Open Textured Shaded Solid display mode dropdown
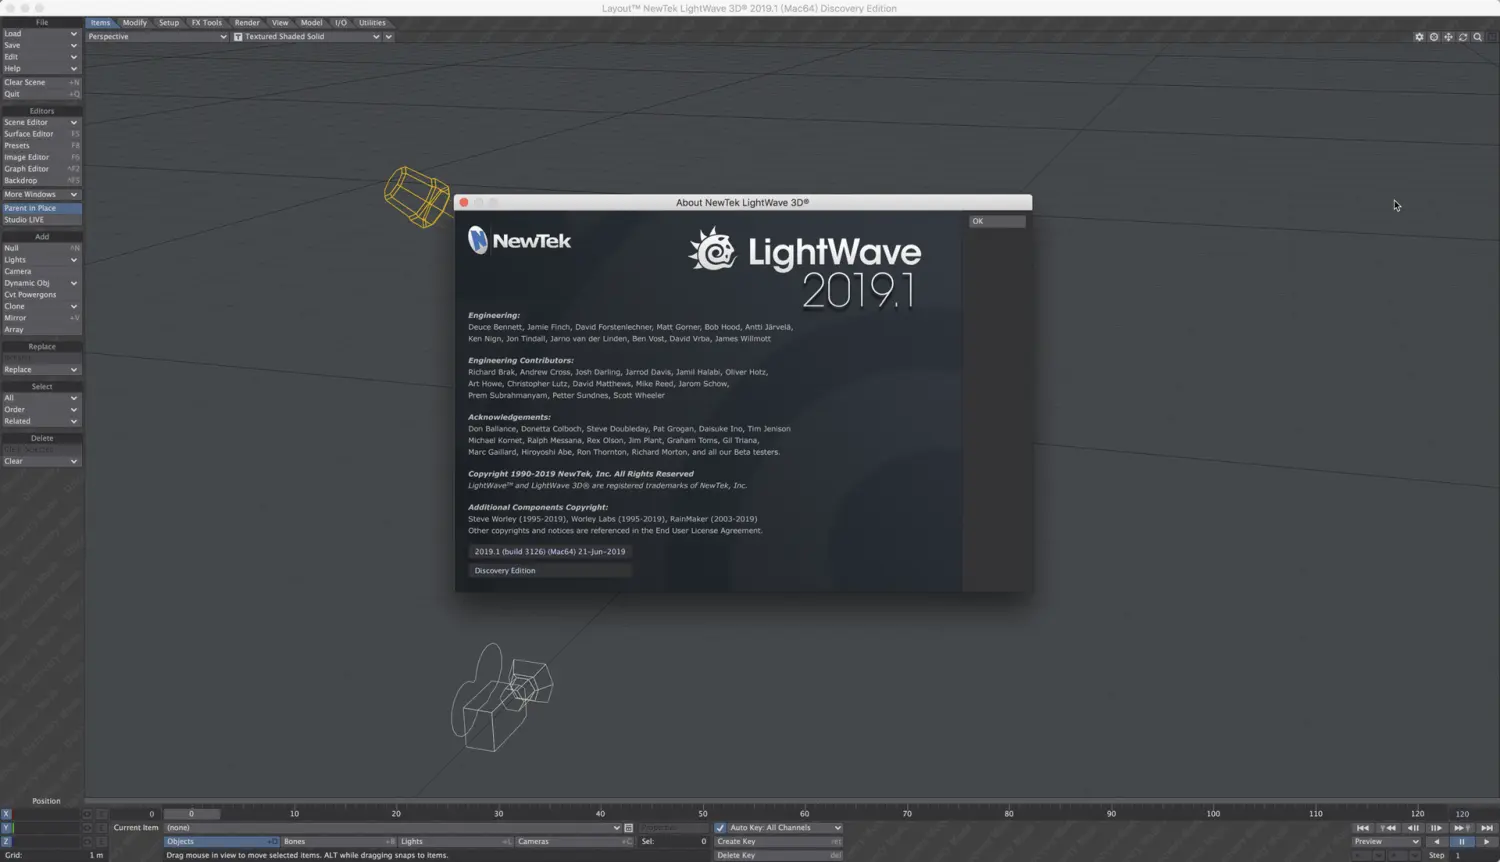Viewport: 1500px width, 862px height. pos(307,37)
